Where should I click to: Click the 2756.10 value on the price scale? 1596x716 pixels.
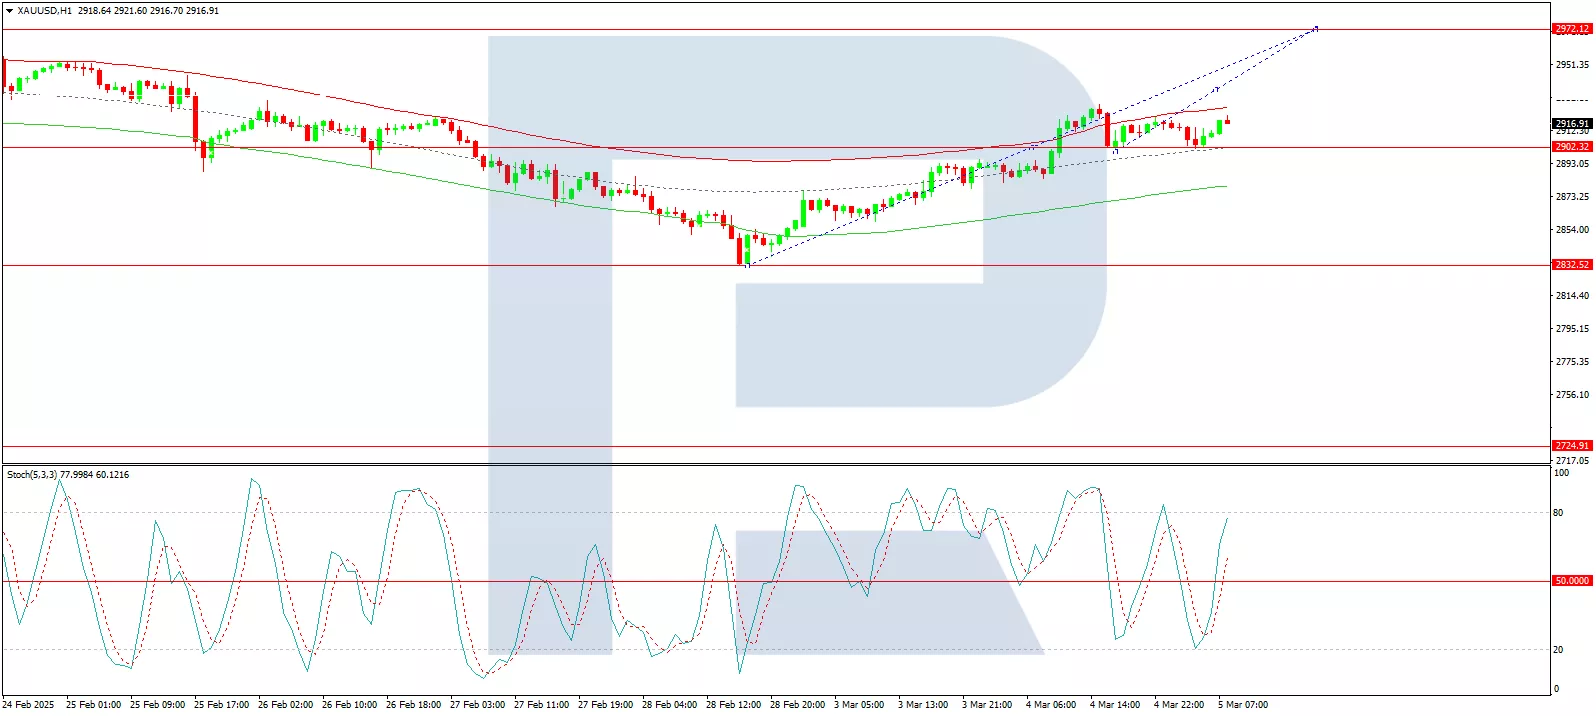(1571, 395)
